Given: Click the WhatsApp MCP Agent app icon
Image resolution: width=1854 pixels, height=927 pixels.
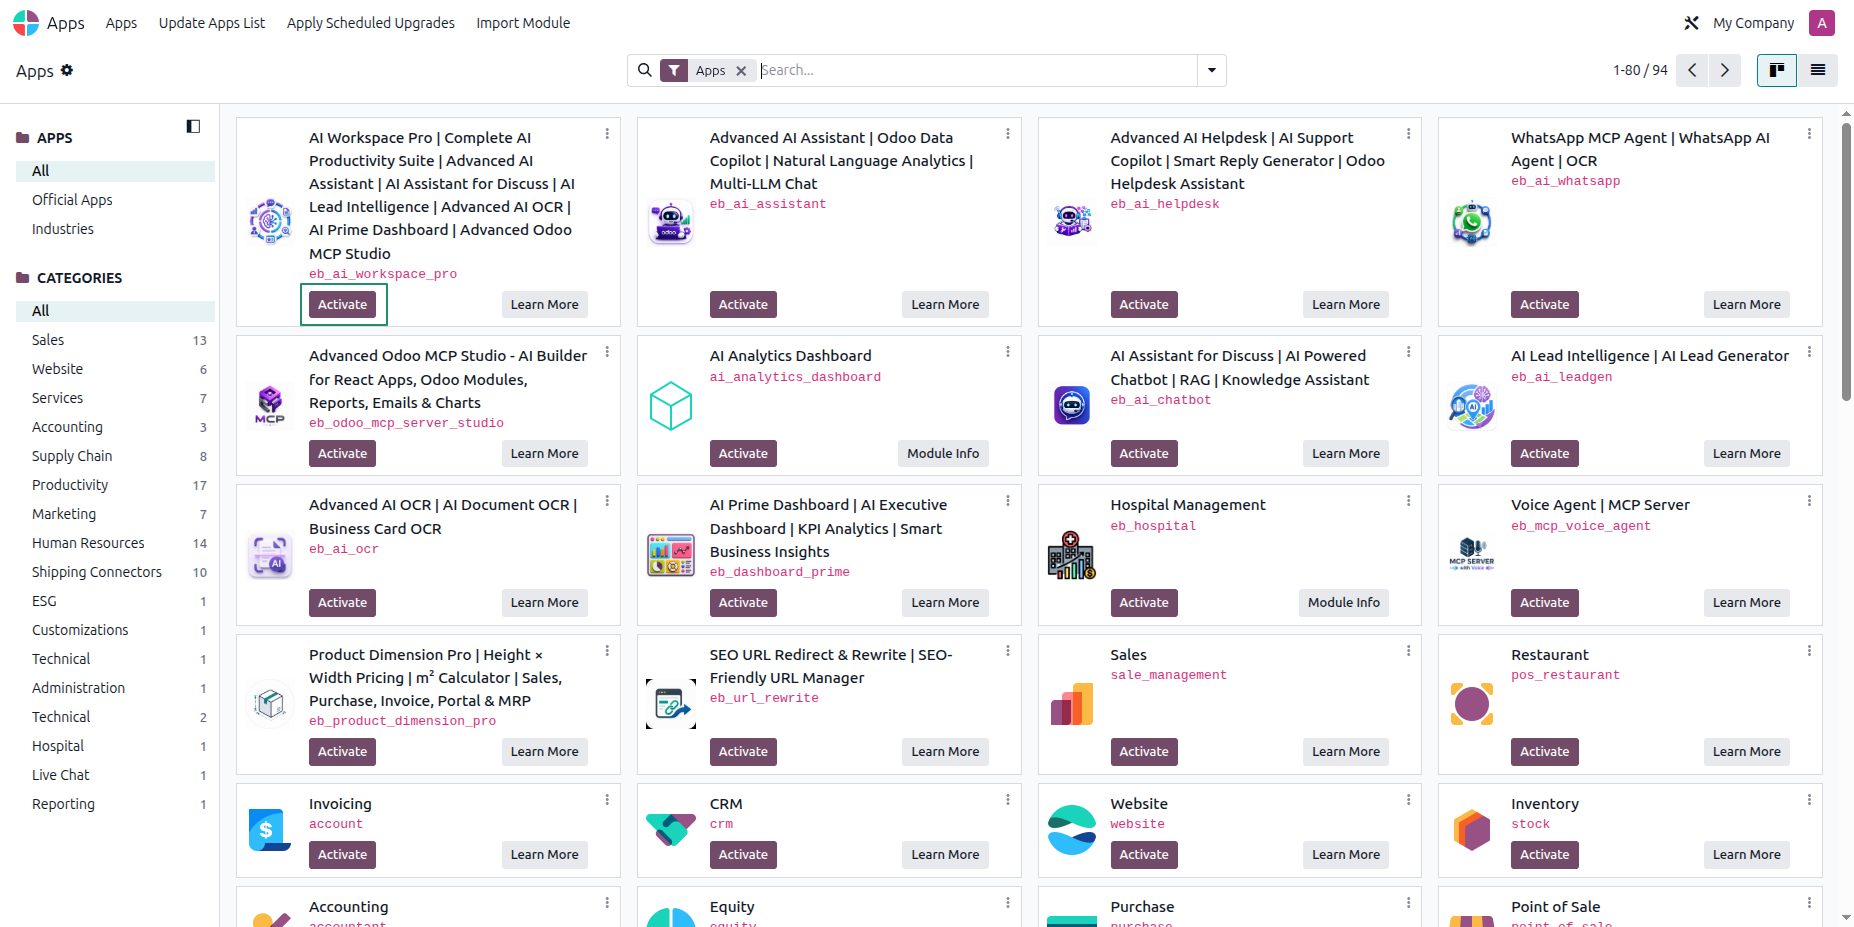Looking at the screenshot, I should (x=1472, y=222).
